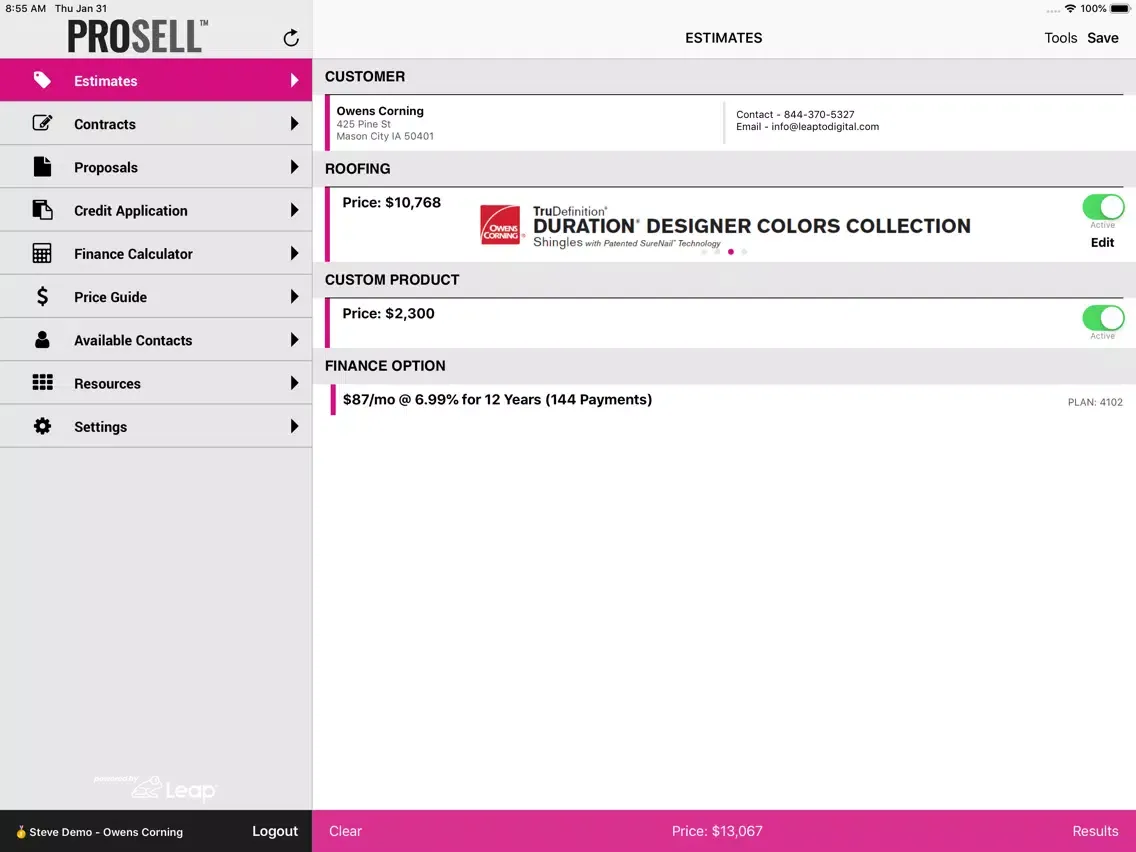The width and height of the screenshot is (1136, 852).
Task: Click the Proposals document icon
Action: click(x=42, y=167)
